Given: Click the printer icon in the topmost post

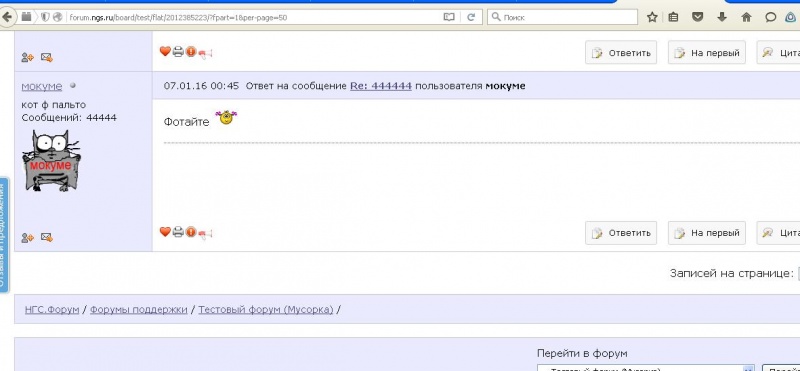Looking at the screenshot, I should [x=178, y=52].
